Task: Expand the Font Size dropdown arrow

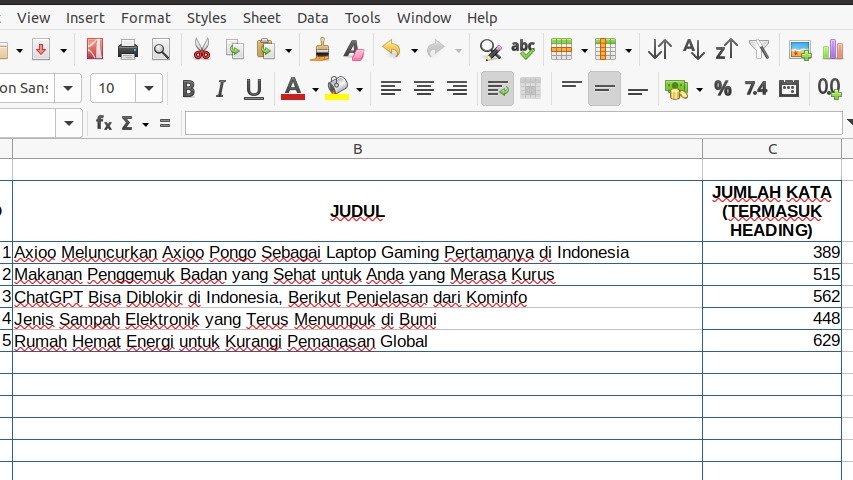Action: [149, 88]
